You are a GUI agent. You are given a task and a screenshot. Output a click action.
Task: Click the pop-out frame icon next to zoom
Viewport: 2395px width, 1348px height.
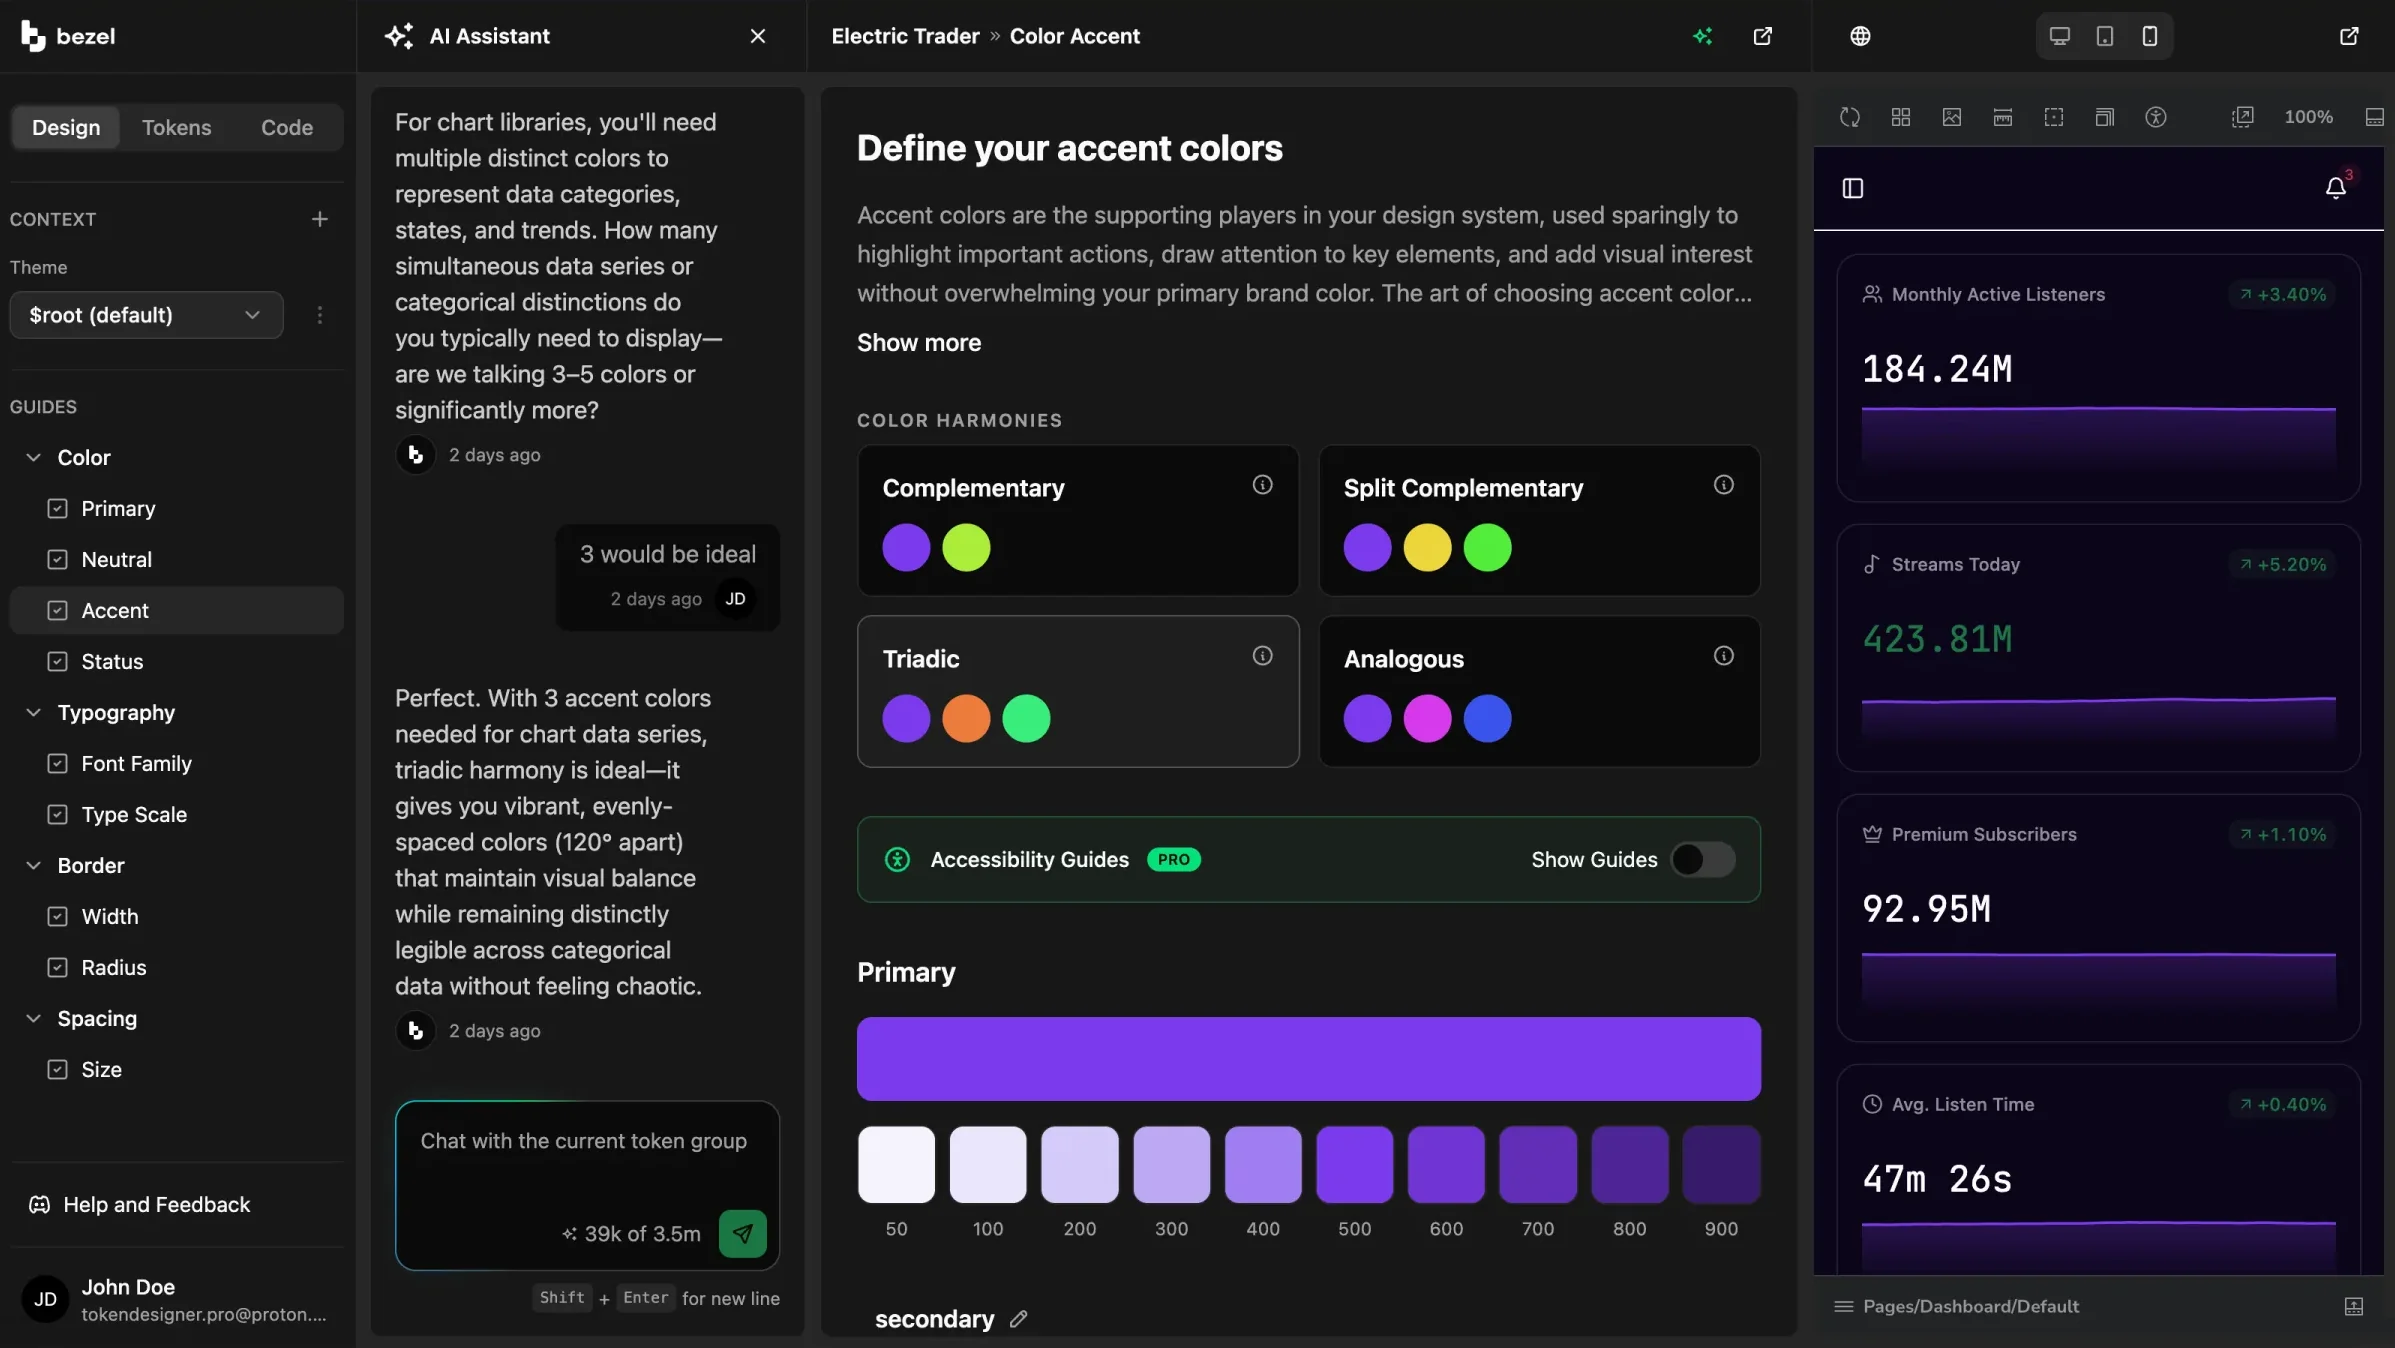pyautogui.click(x=2243, y=117)
